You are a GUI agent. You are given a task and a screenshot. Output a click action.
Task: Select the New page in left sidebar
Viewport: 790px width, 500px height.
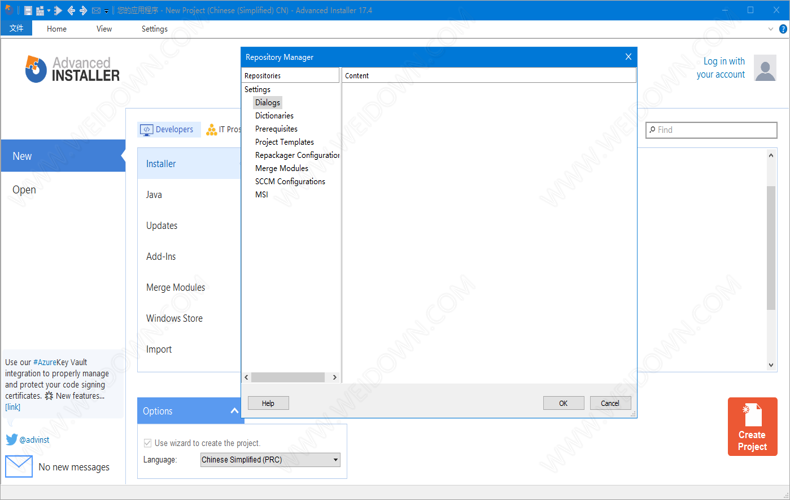tap(63, 156)
